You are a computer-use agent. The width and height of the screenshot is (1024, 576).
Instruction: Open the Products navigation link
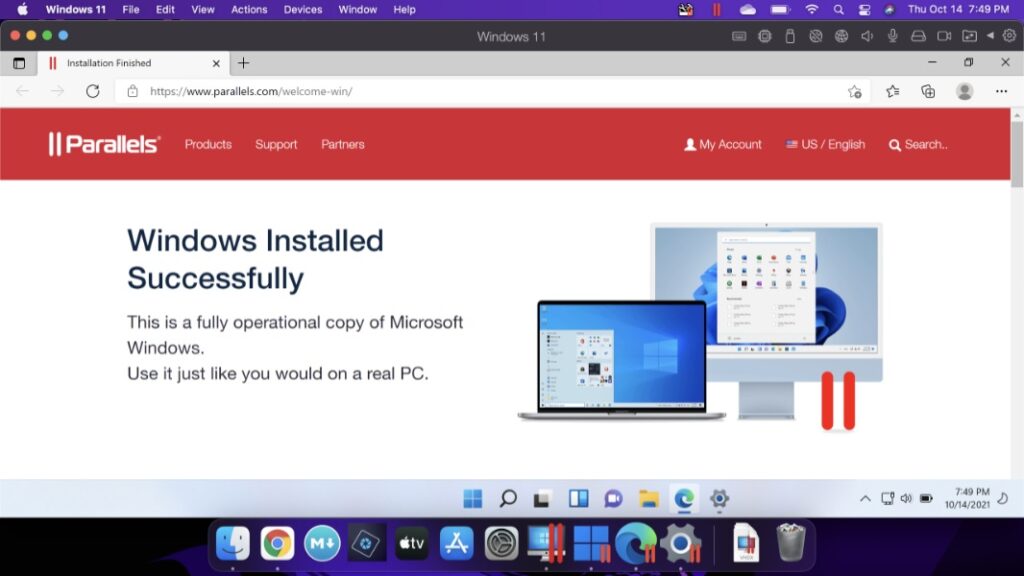pos(207,144)
